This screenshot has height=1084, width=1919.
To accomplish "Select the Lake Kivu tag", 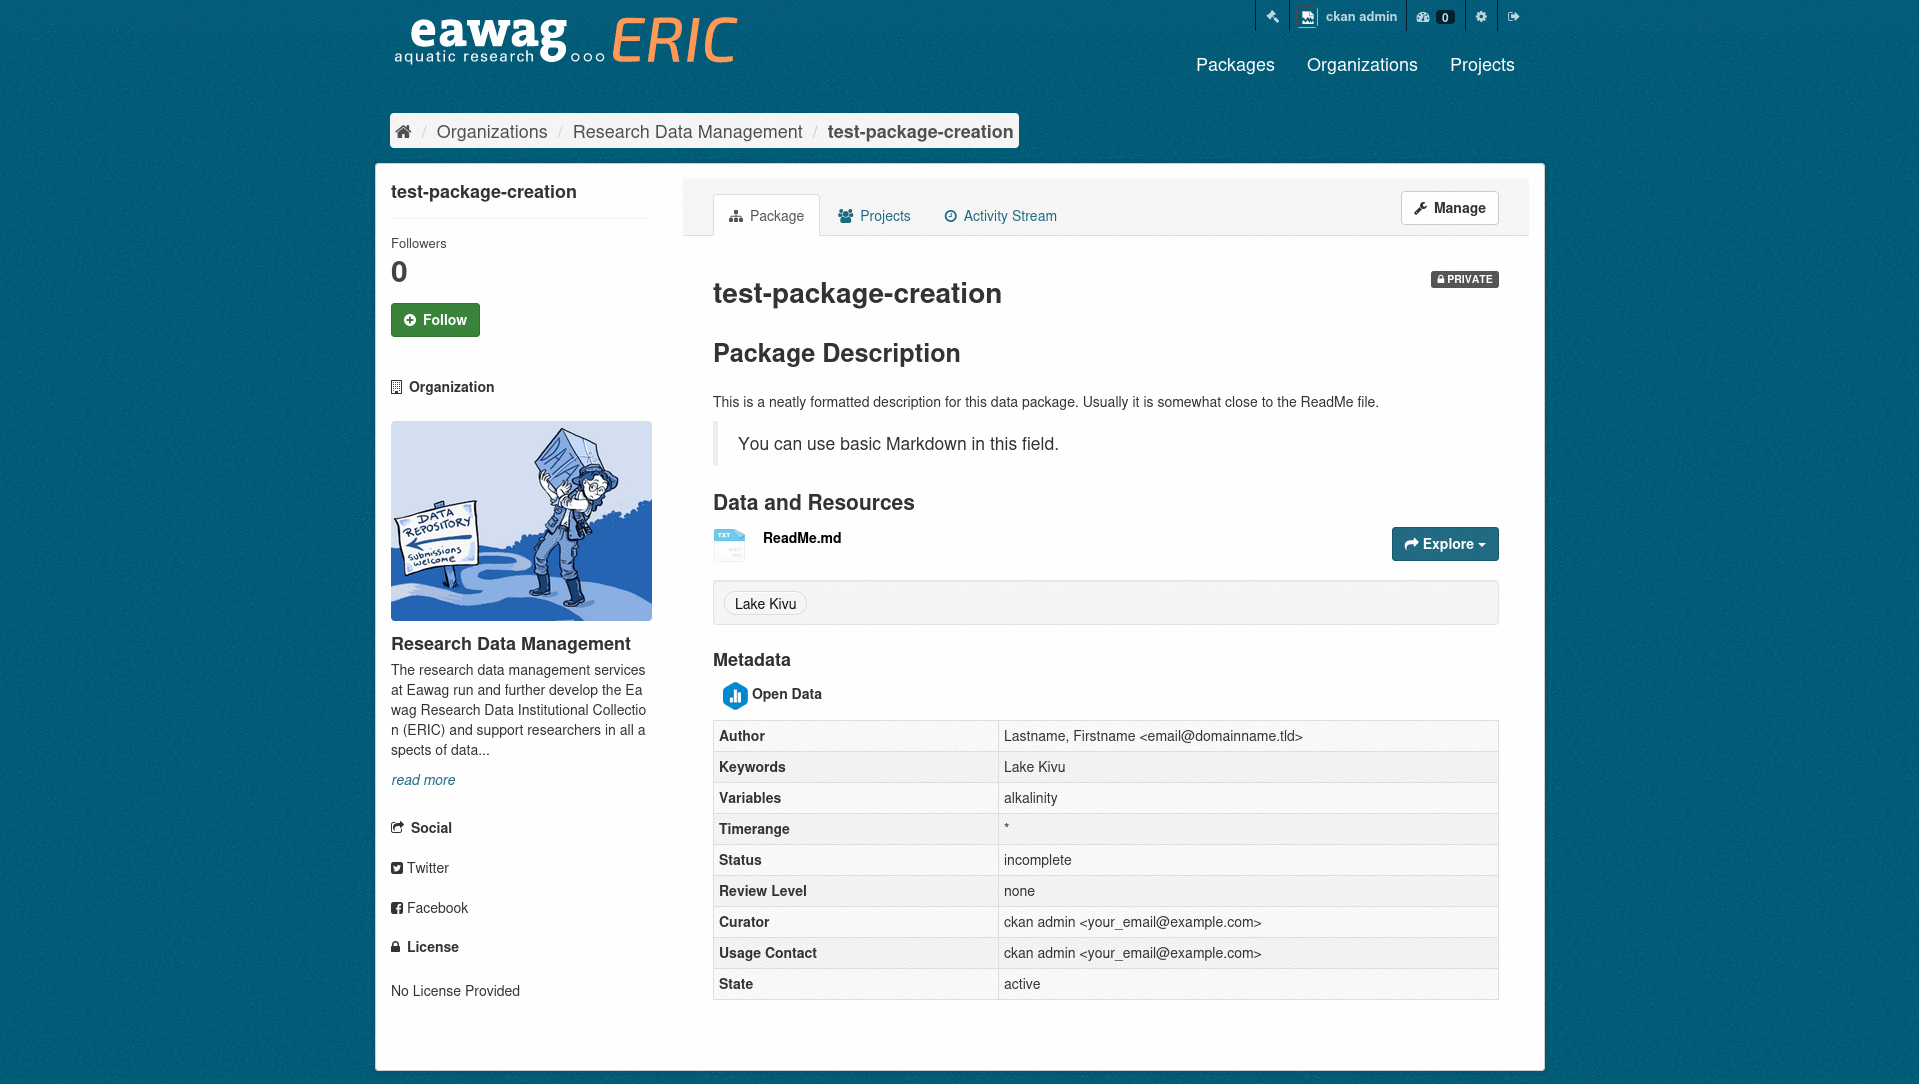I will pyautogui.click(x=765, y=604).
